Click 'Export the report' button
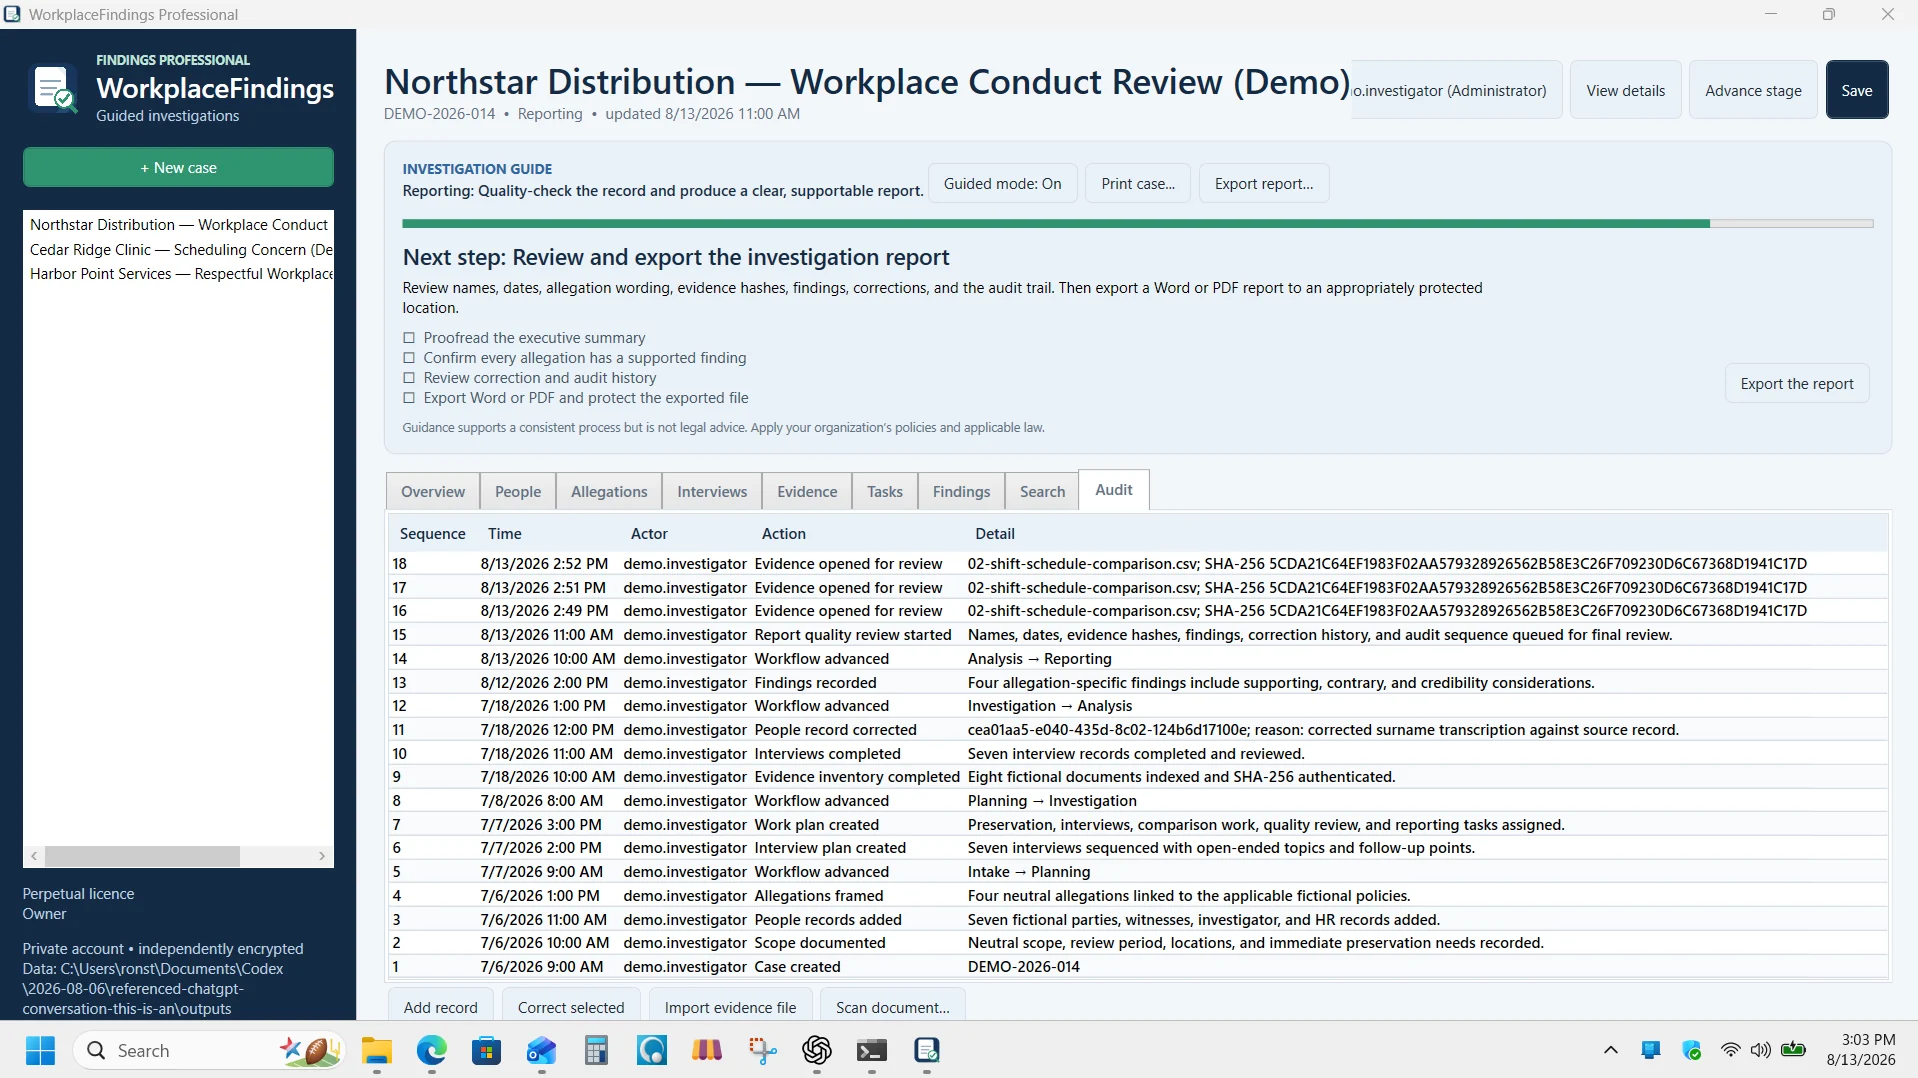Viewport: 1918px width, 1078px height. click(1797, 384)
